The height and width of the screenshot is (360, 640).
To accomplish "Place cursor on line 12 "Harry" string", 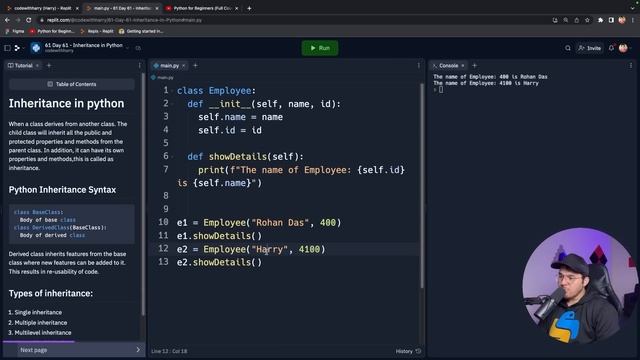I will [269, 249].
